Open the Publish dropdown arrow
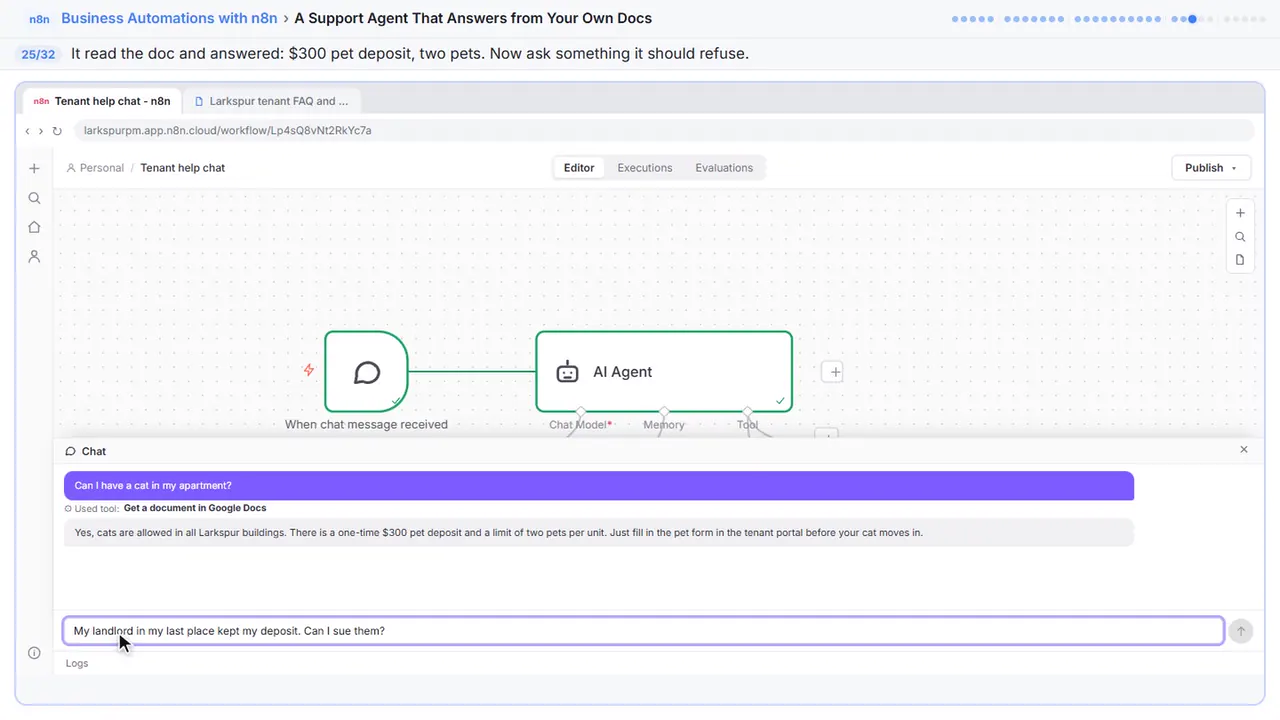The width and height of the screenshot is (1280, 720). [x=1234, y=168]
